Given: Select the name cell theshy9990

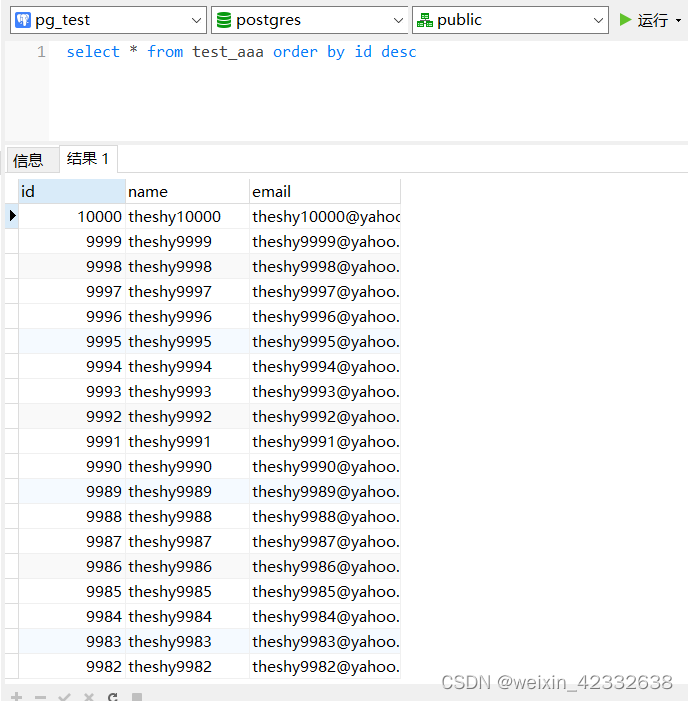Looking at the screenshot, I should (187, 466).
